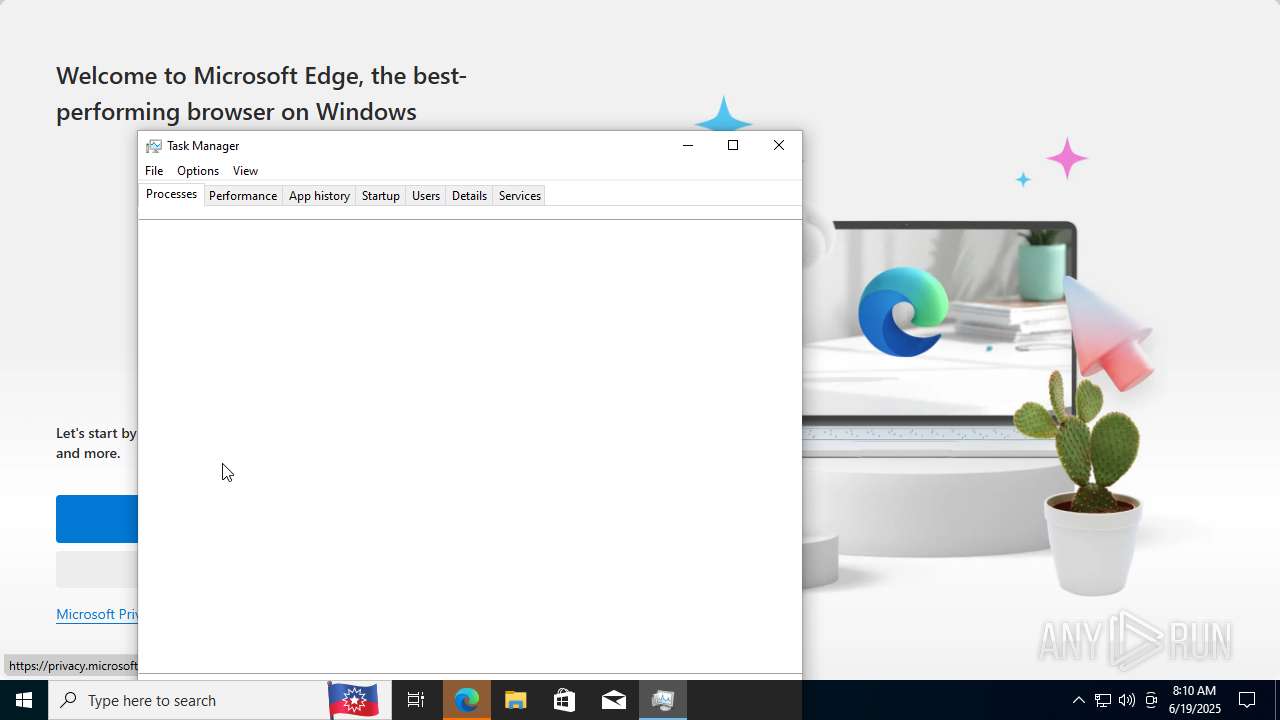Launch File Explorer from the taskbar
The height and width of the screenshot is (720, 1280).
click(x=515, y=700)
